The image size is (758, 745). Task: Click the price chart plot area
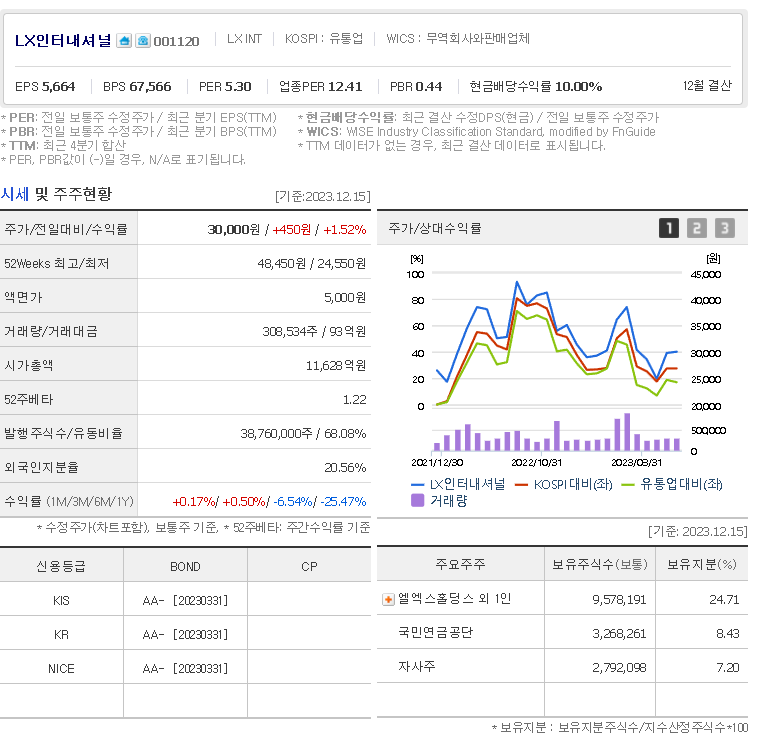[x=557, y=340]
